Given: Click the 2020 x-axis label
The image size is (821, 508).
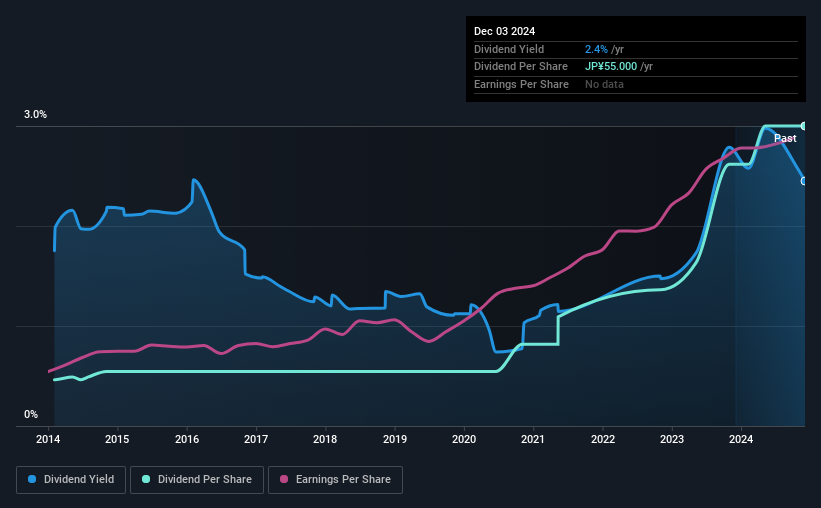Looking at the screenshot, I should (x=463, y=439).
